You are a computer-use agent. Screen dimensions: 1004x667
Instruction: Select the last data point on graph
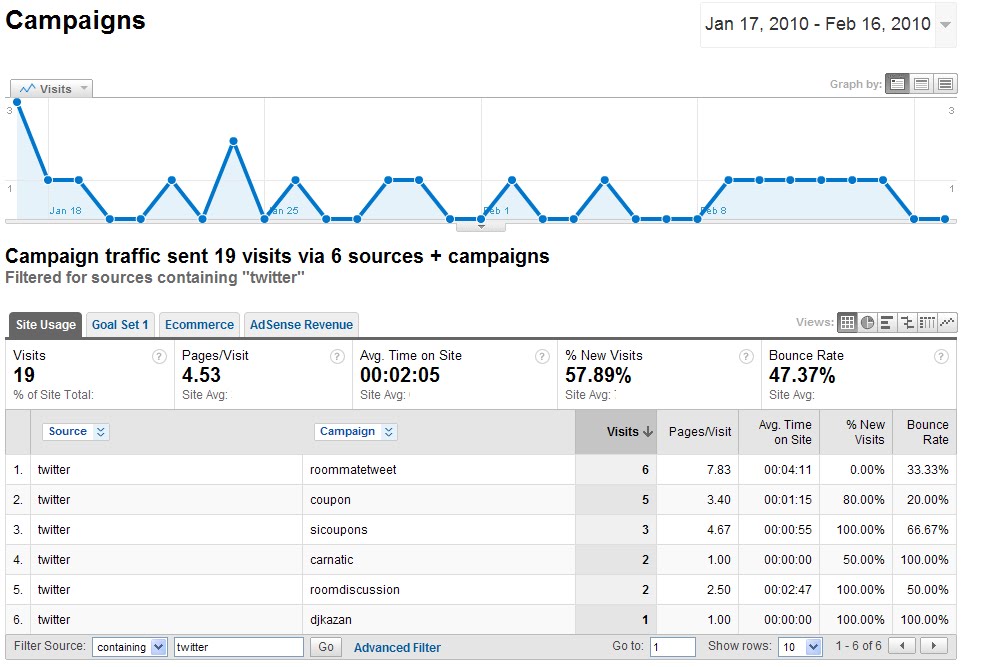click(945, 219)
